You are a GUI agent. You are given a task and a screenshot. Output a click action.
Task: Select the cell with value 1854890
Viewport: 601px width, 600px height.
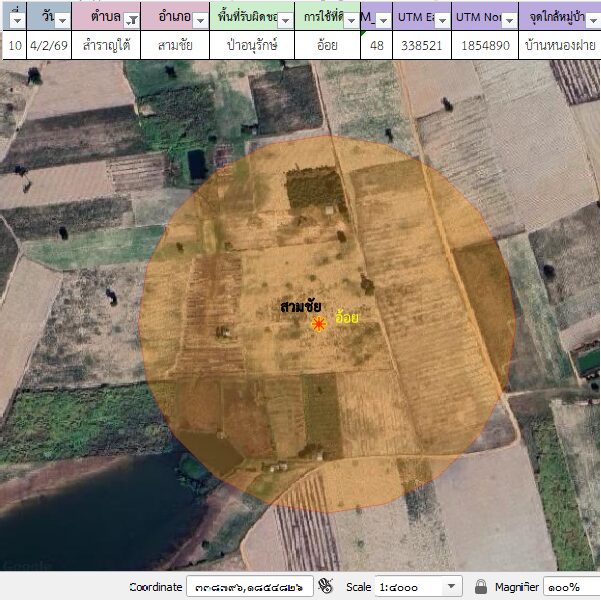click(485, 45)
